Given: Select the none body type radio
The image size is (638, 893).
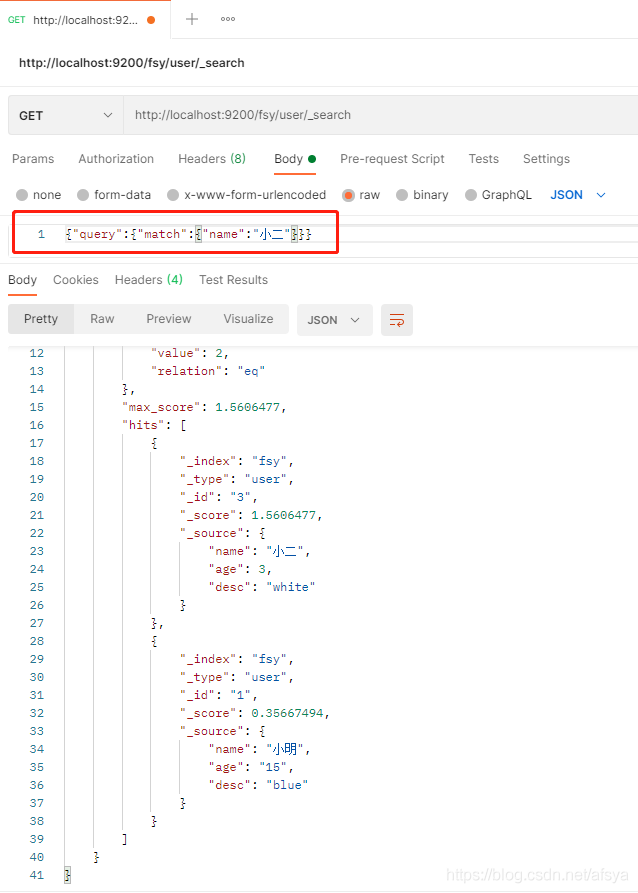Looking at the screenshot, I should [x=22, y=195].
